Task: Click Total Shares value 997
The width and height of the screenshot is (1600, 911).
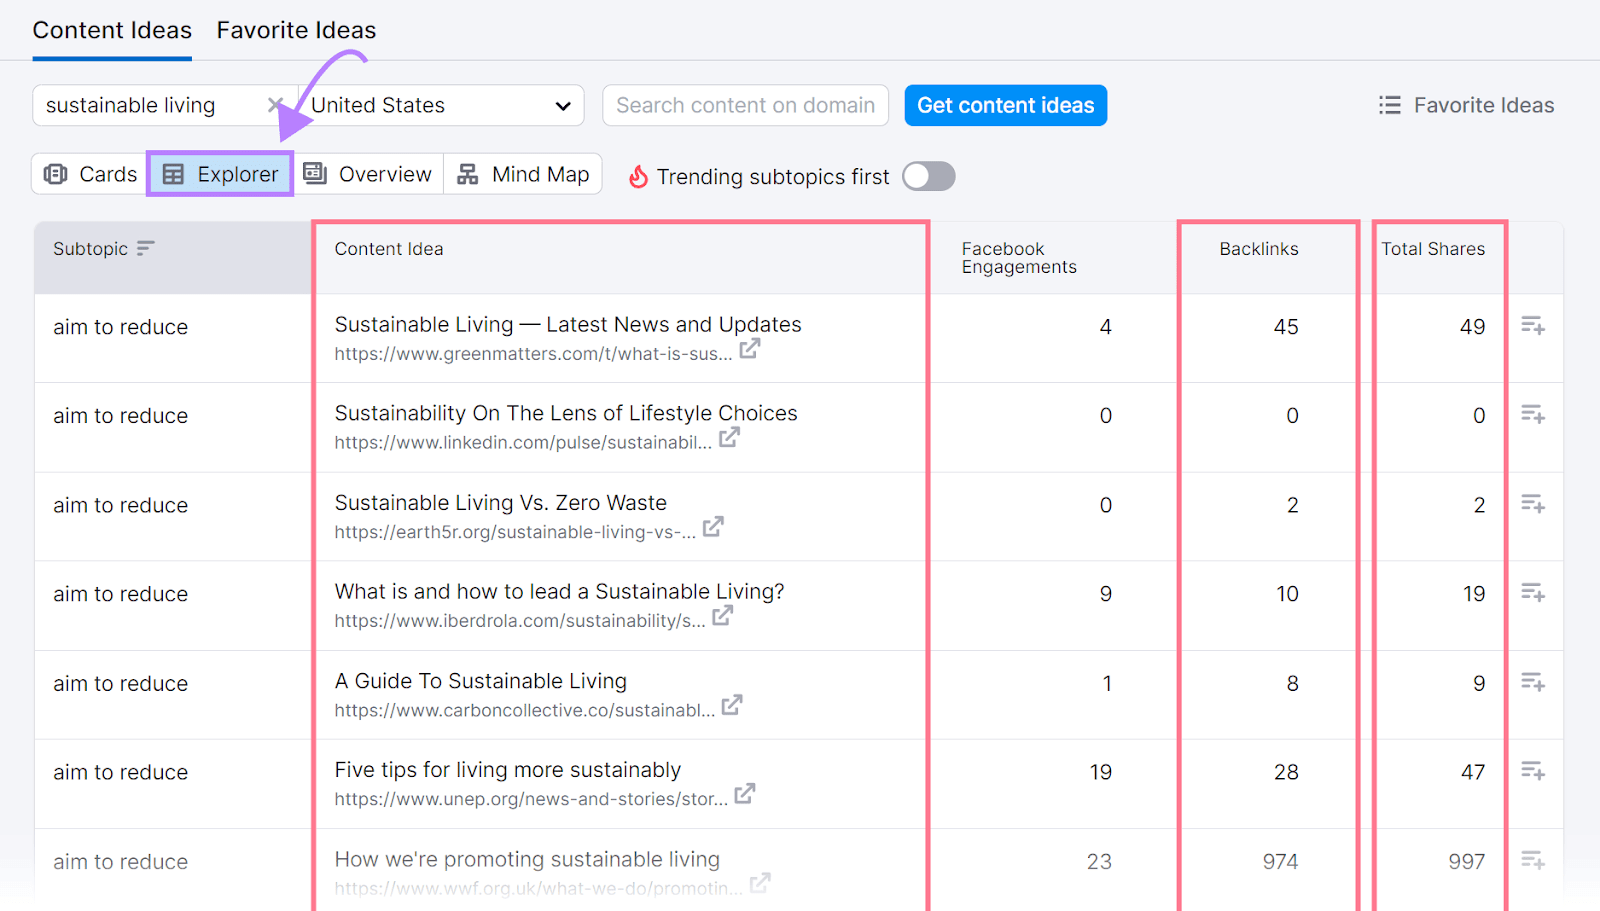Action: pyautogui.click(x=1466, y=861)
